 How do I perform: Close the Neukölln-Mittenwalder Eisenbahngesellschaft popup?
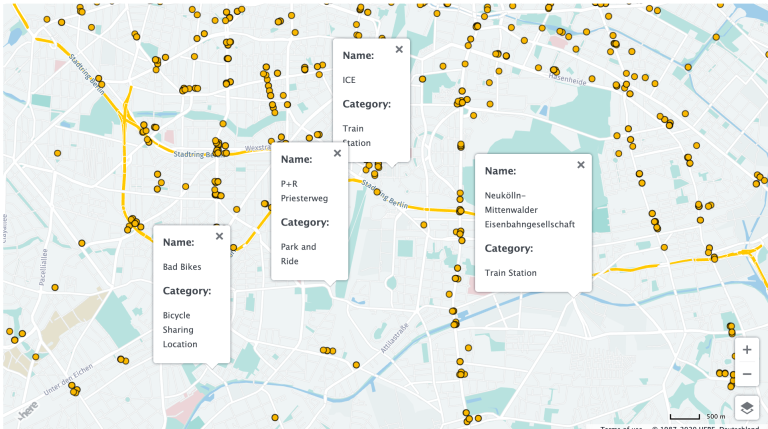[581, 165]
